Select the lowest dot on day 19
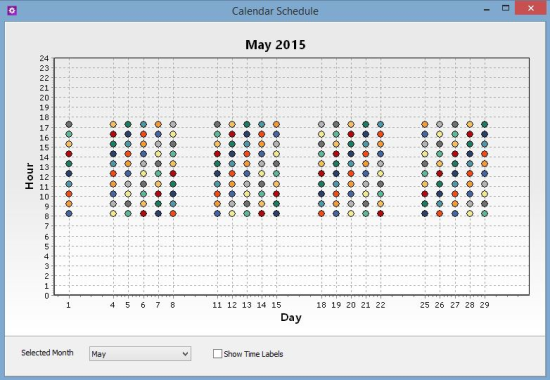The height and width of the screenshot is (380, 550). point(336,213)
